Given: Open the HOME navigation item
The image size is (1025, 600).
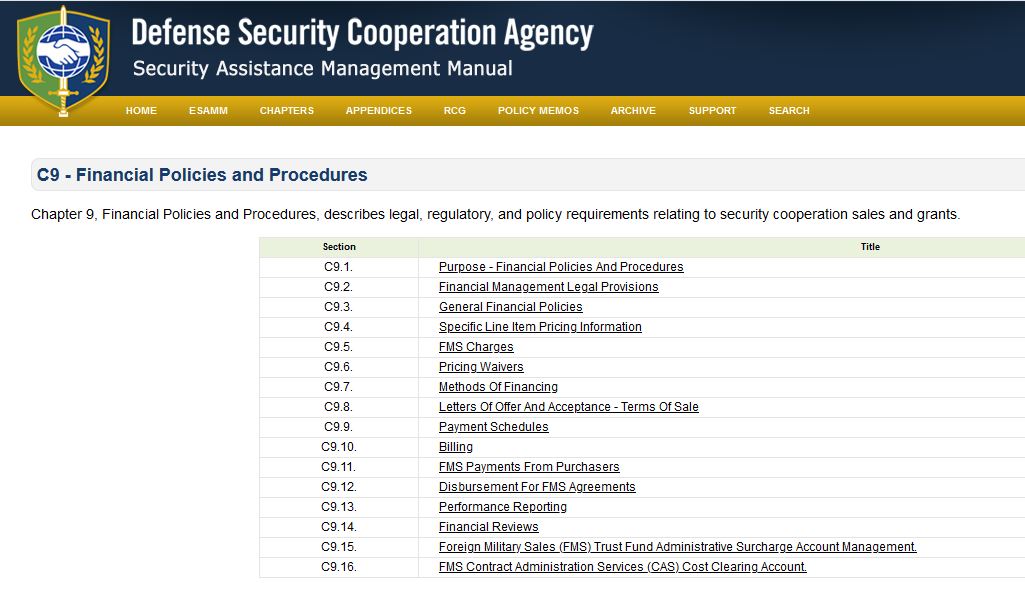Looking at the screenshot, I should tap(141, 111).
